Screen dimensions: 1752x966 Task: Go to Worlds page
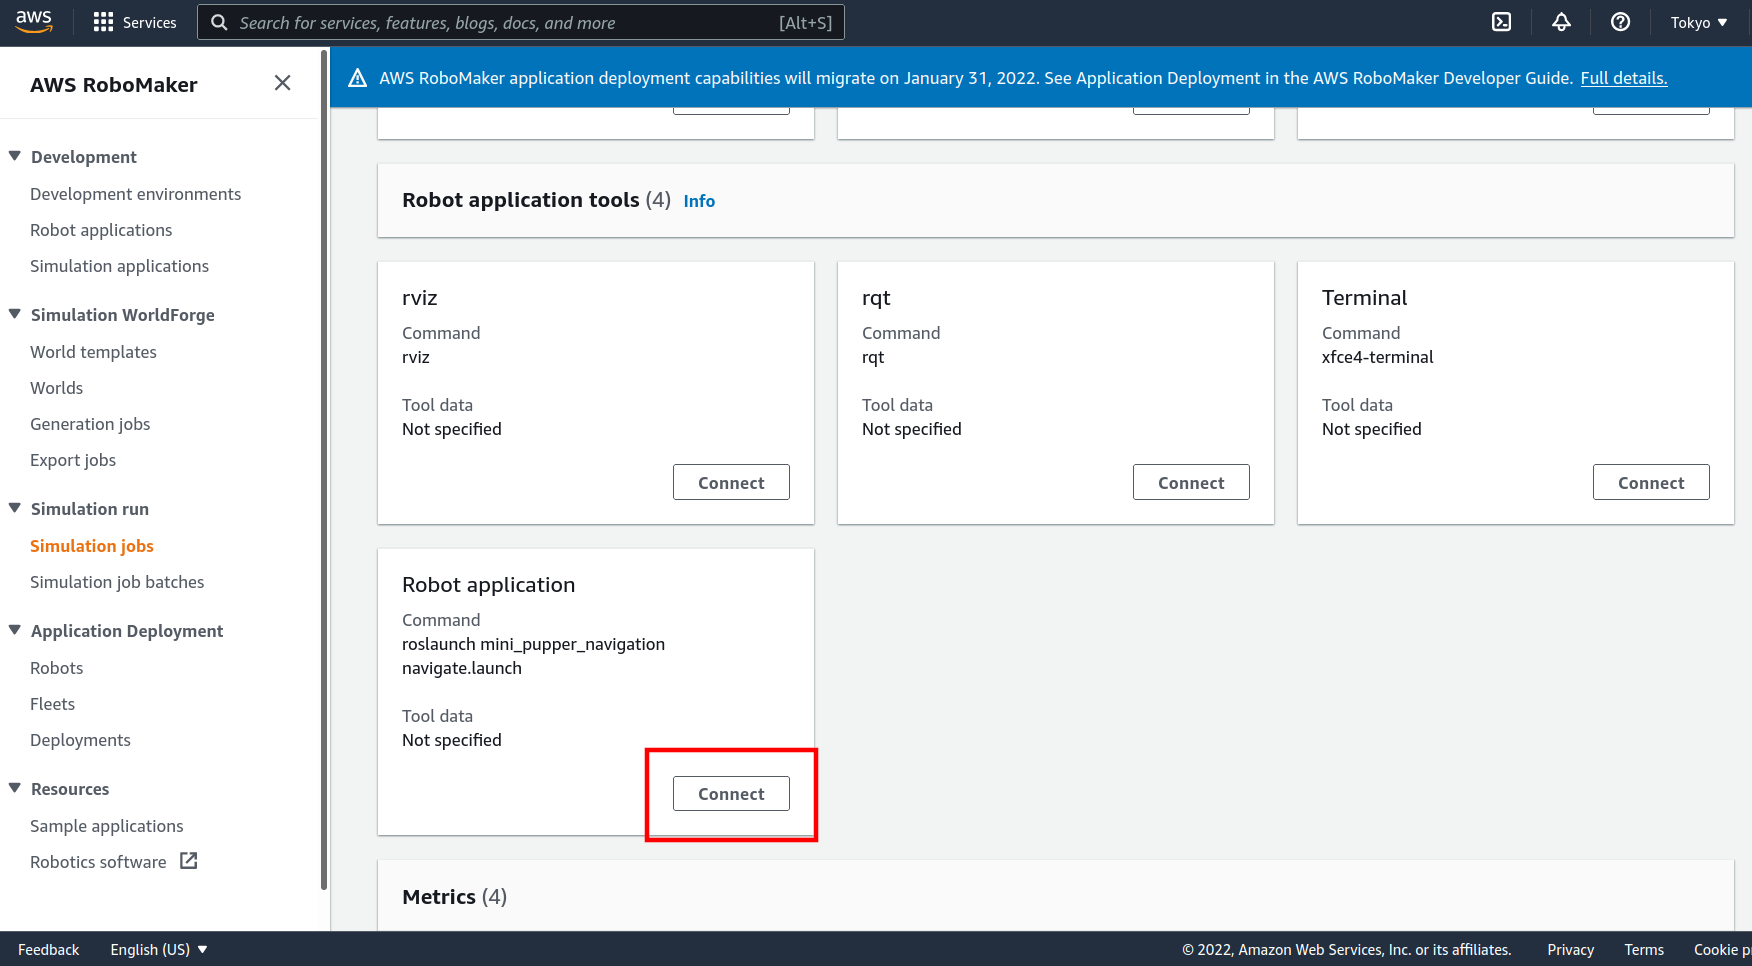click(x=56, y=388)
